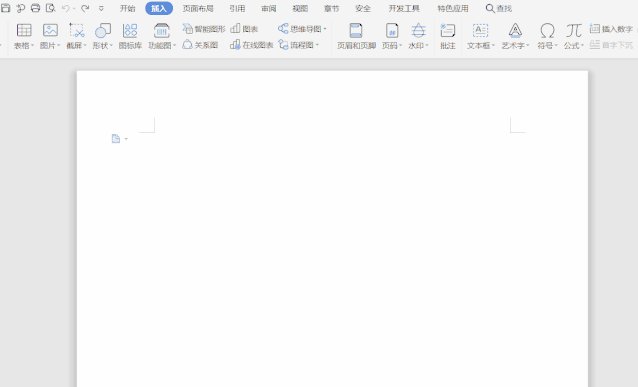Switch to the 页面布局 Page Layout tab
This screenshot has height=387, width=638.
pos(198,8)
